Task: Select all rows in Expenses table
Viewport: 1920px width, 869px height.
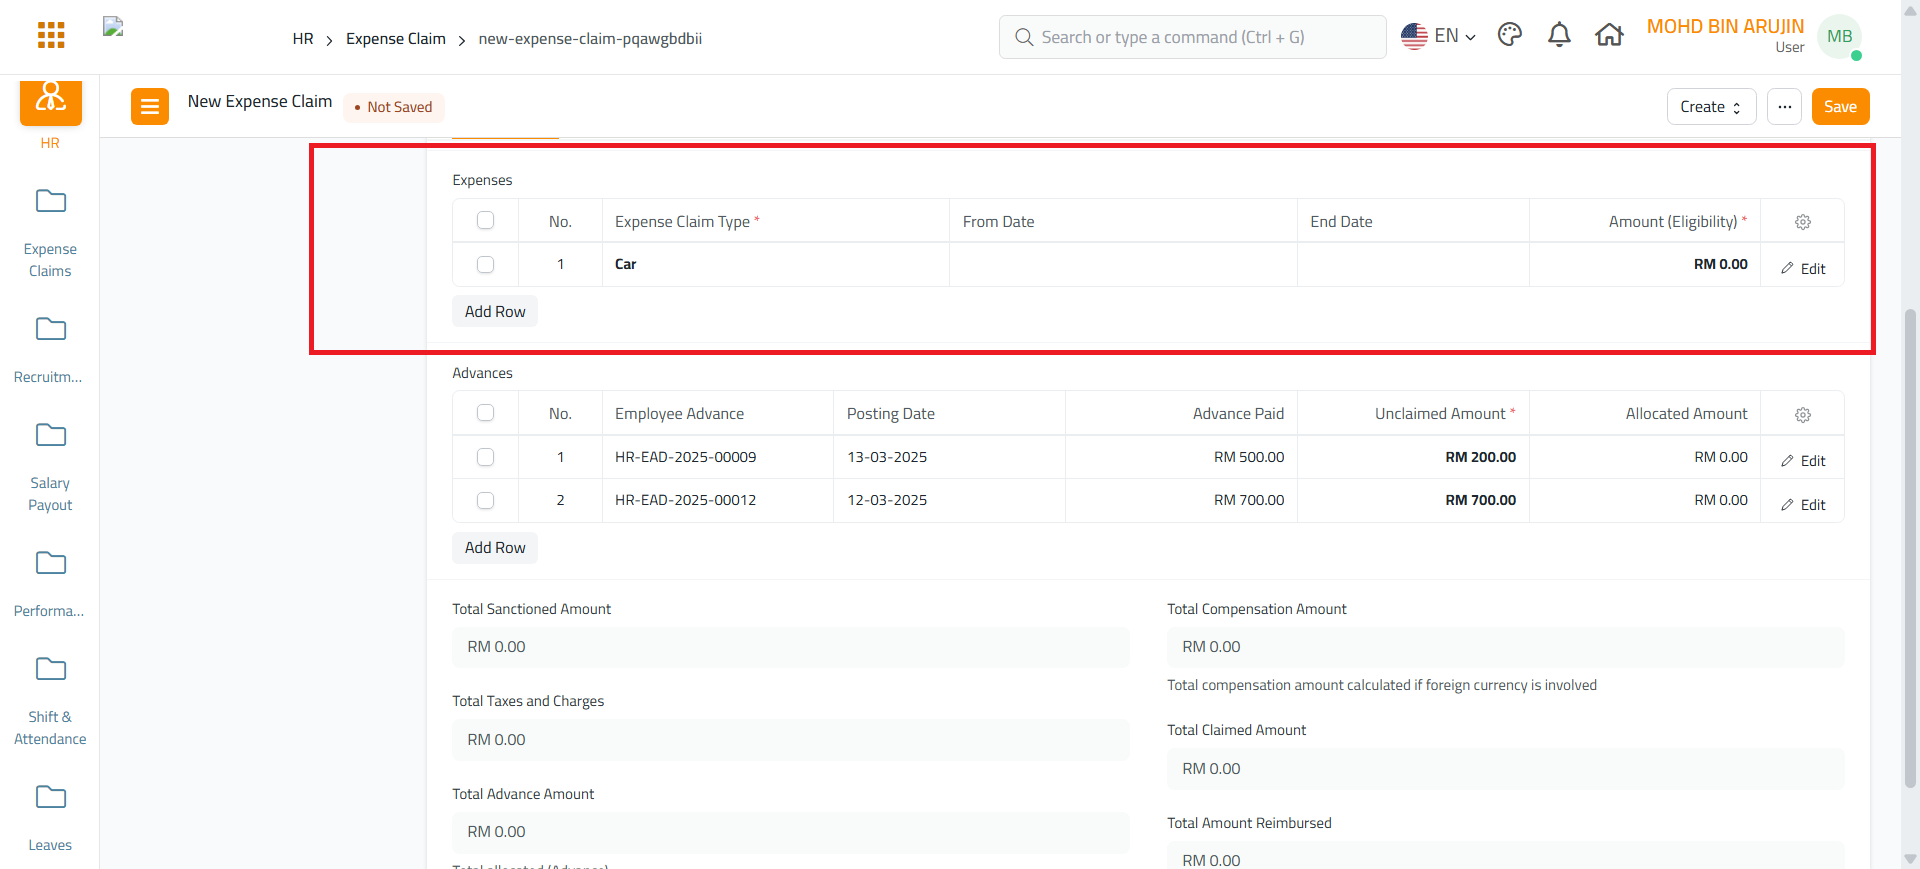Action: coord(486,221)
